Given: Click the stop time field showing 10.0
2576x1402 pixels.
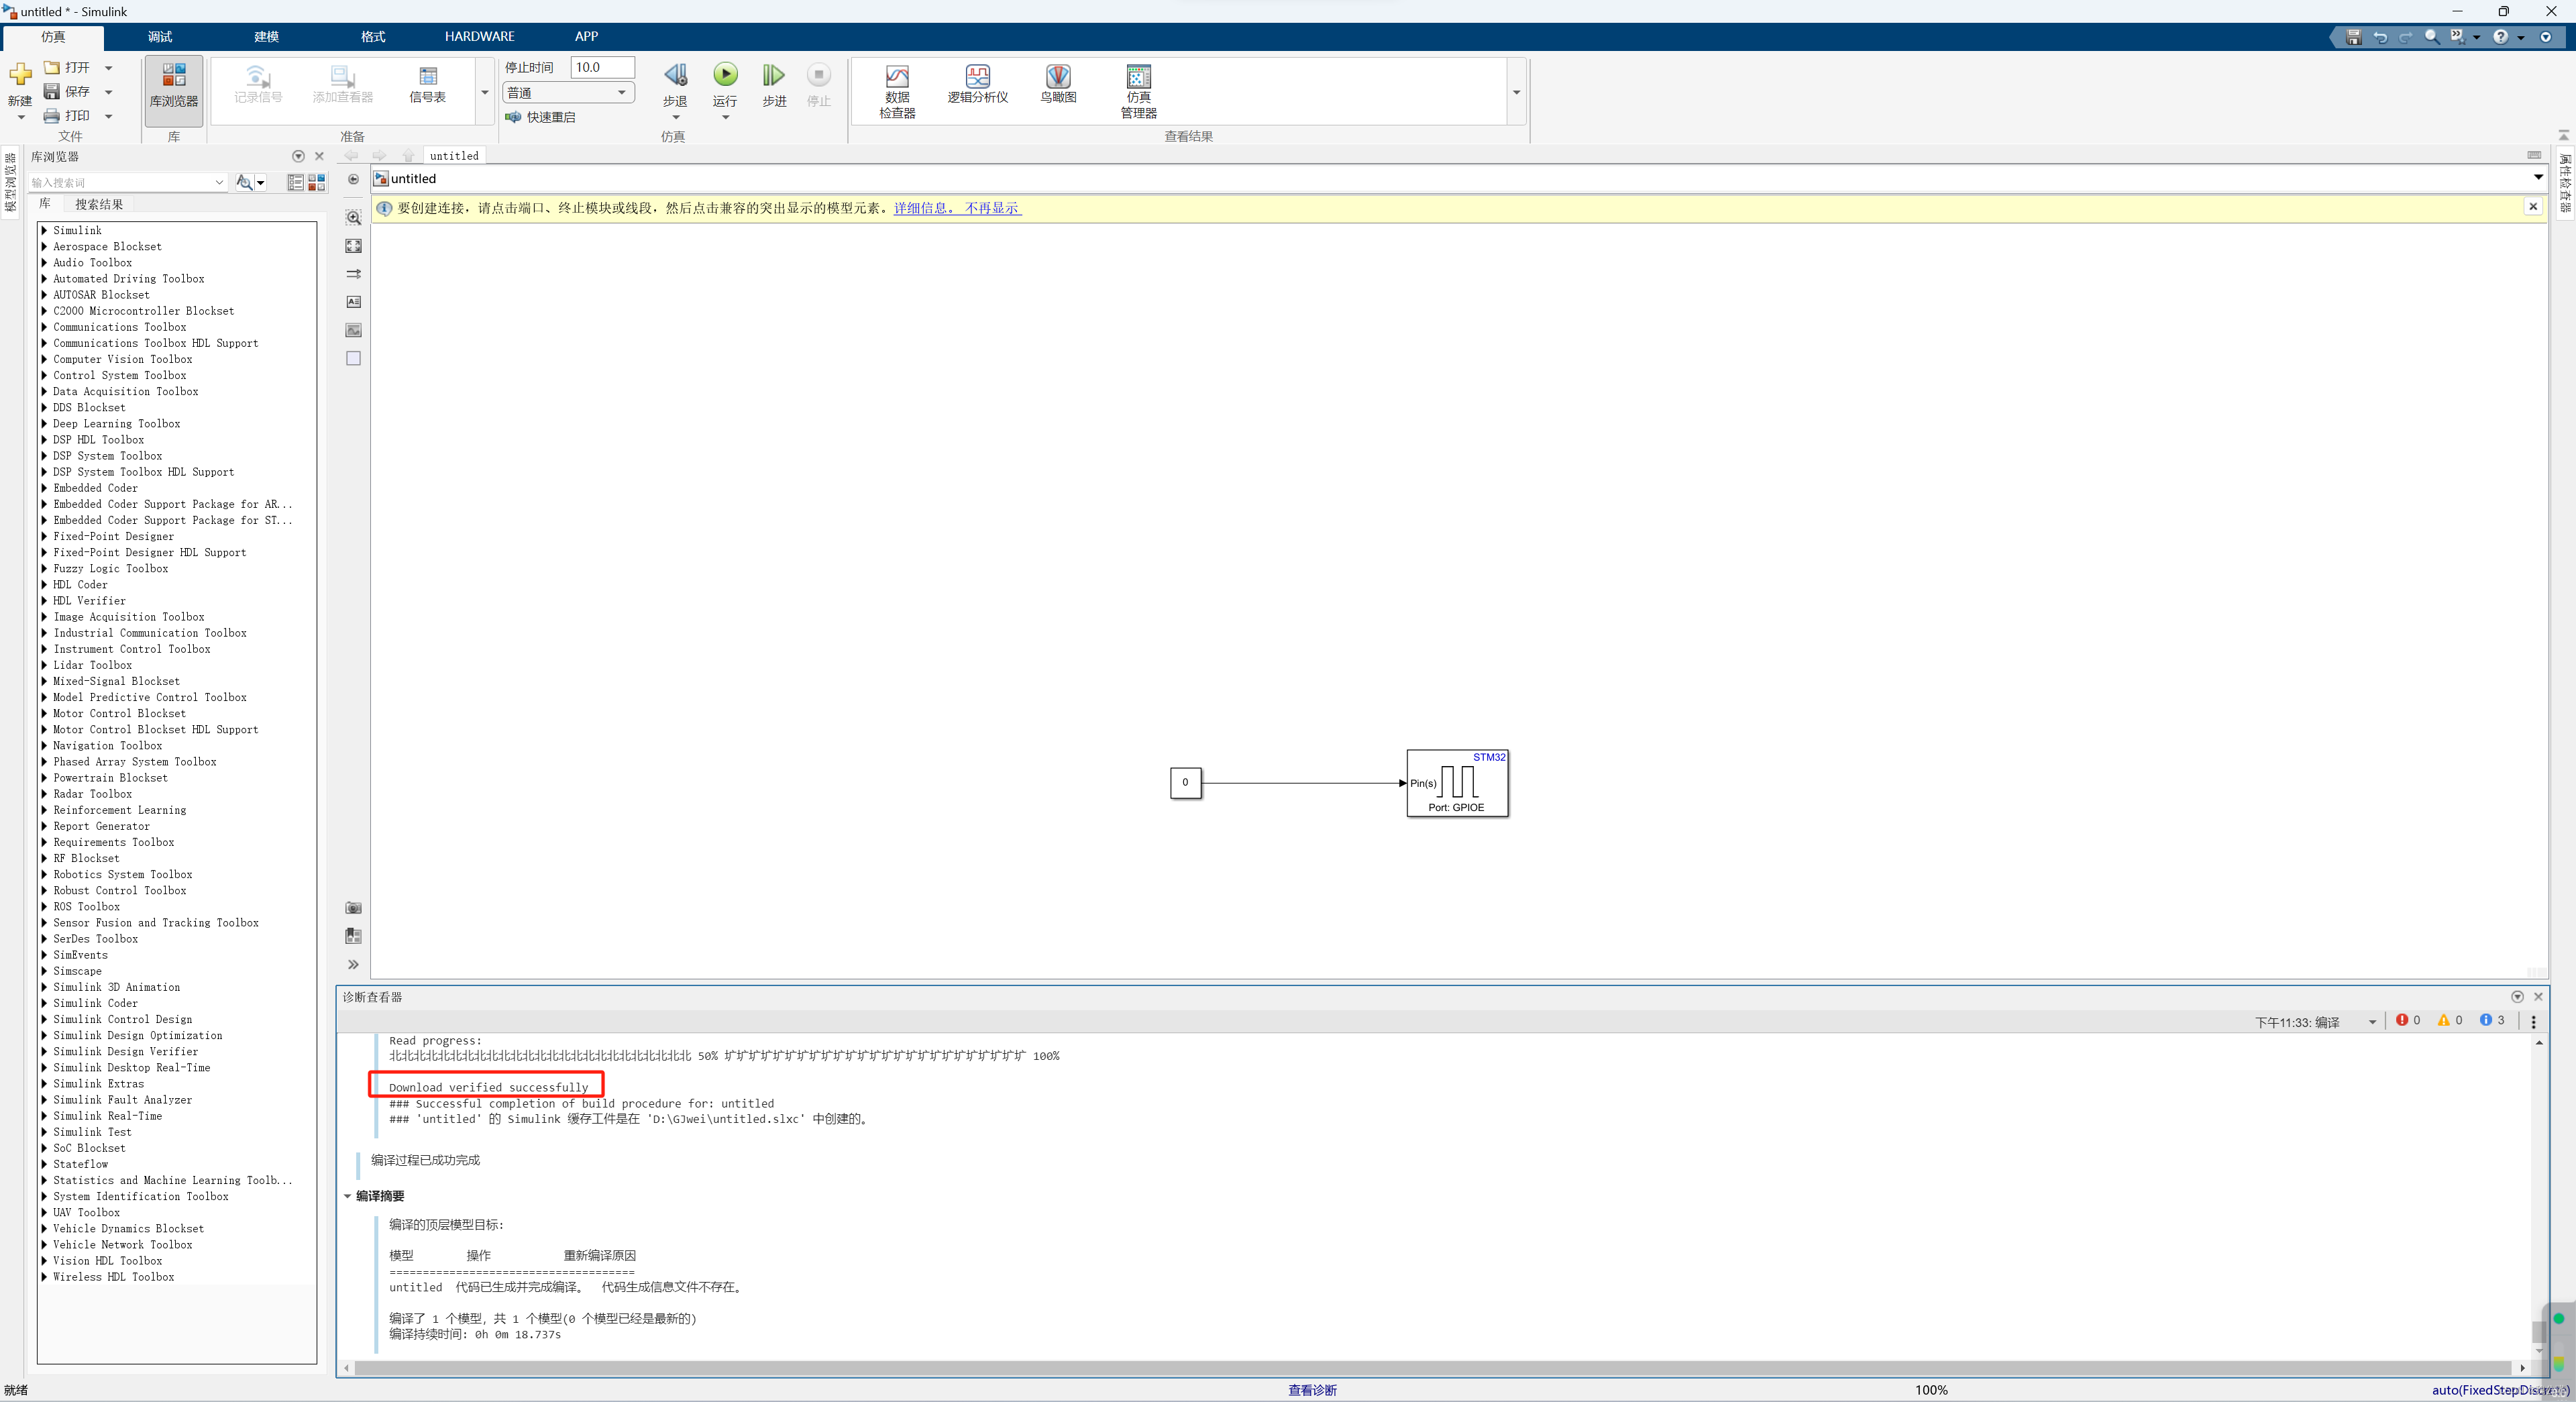Looking at the screenshot, I should tap(601, 67).
